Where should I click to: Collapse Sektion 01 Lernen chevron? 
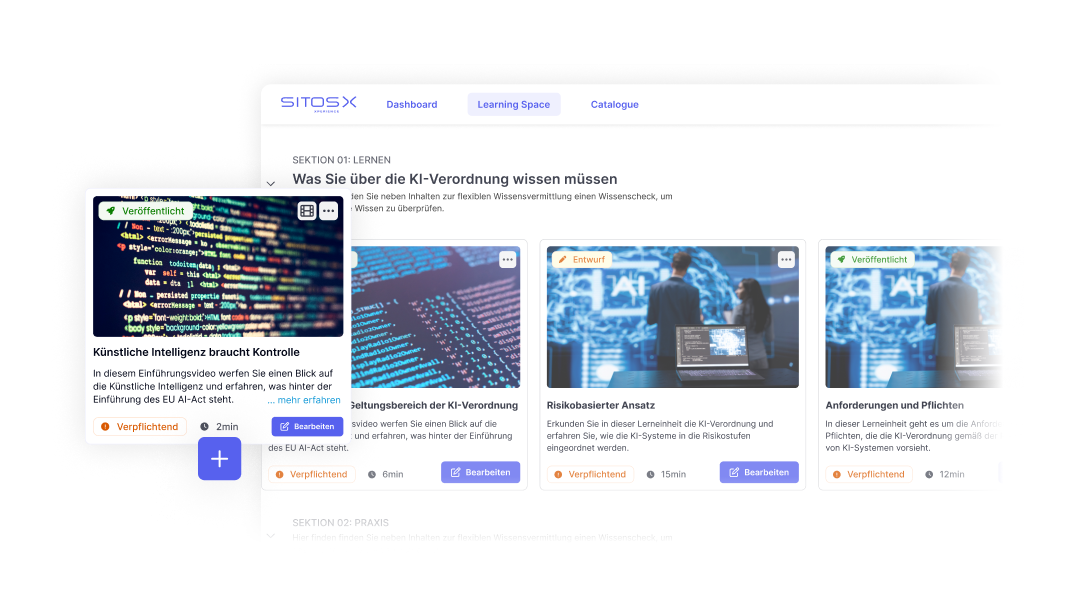[271, 183]
